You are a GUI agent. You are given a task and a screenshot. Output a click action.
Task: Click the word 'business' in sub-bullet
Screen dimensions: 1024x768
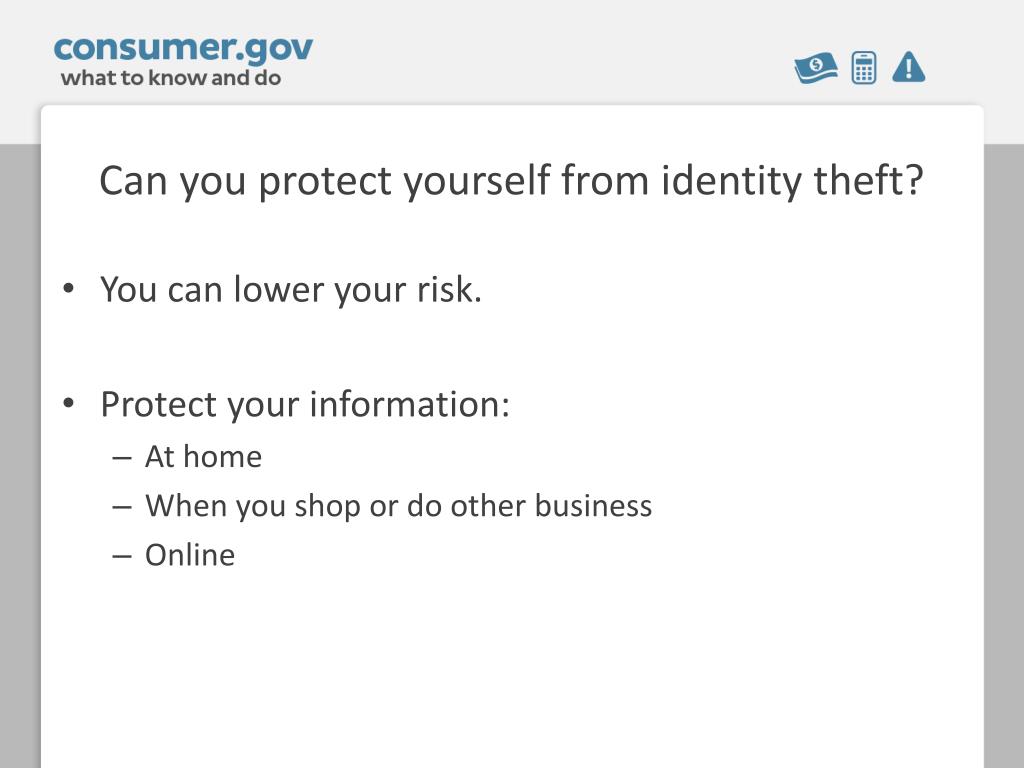click(x=594, y=505)
